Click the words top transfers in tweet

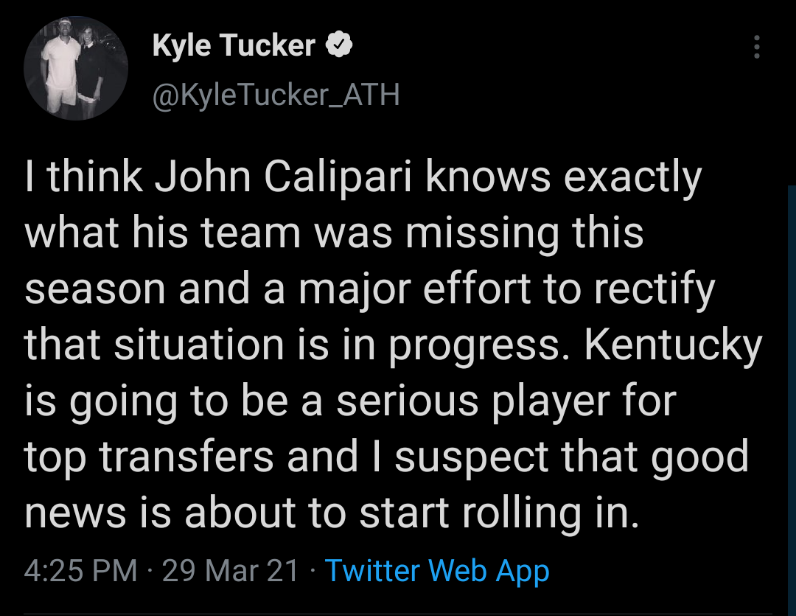click(148, 457)
